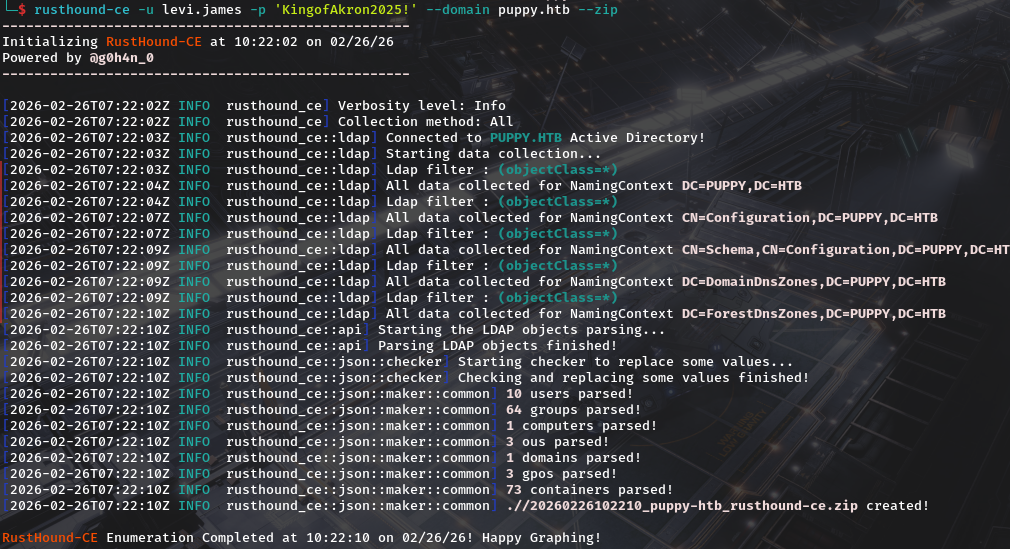
Task: Click the @g0h4n_0 author handle
Action: (x=121, y=57)
